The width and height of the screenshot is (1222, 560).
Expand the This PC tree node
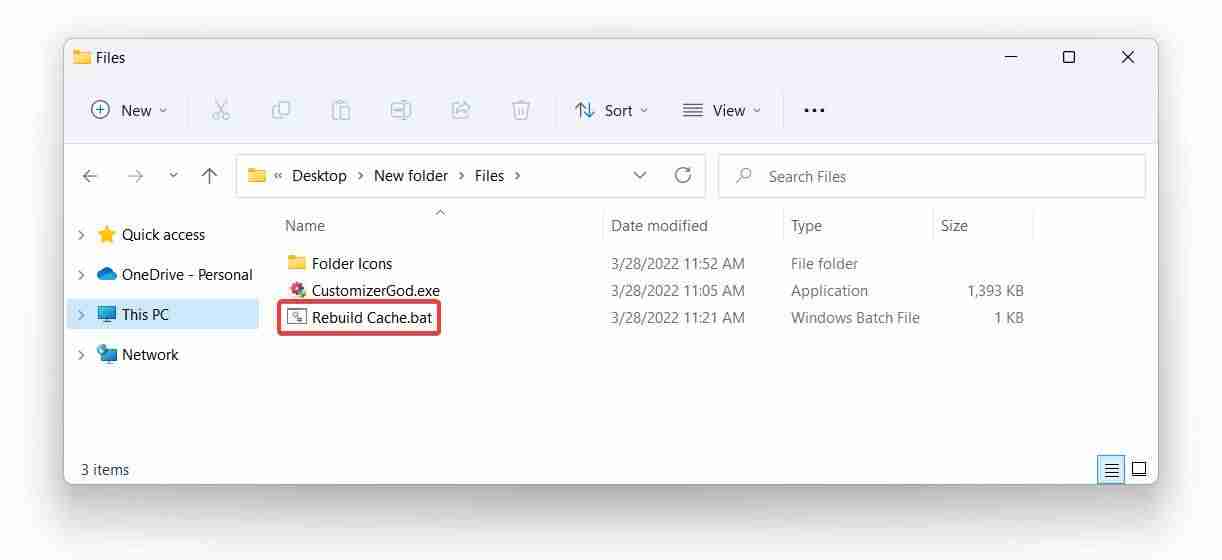[81, 315]
